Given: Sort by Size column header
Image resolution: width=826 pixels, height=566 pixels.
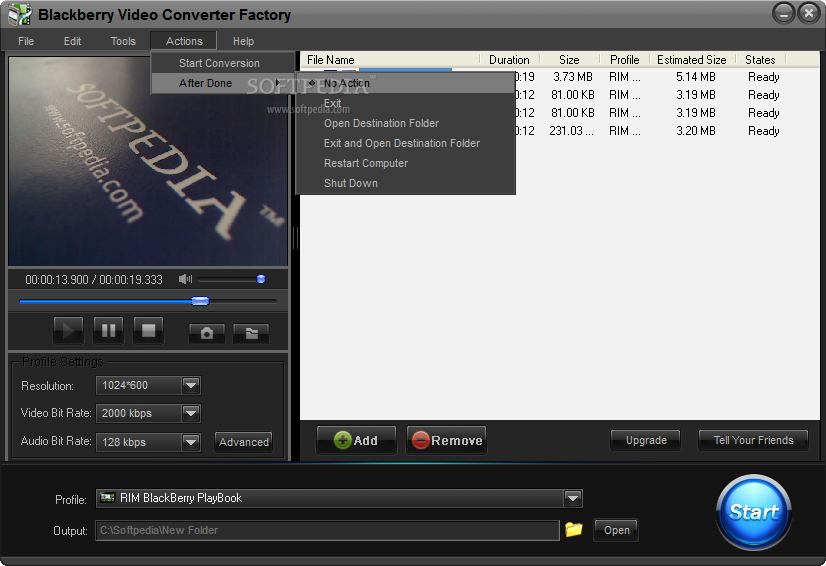Looking at the screenshot, I should pyautogui.click(x=569, y=60).
